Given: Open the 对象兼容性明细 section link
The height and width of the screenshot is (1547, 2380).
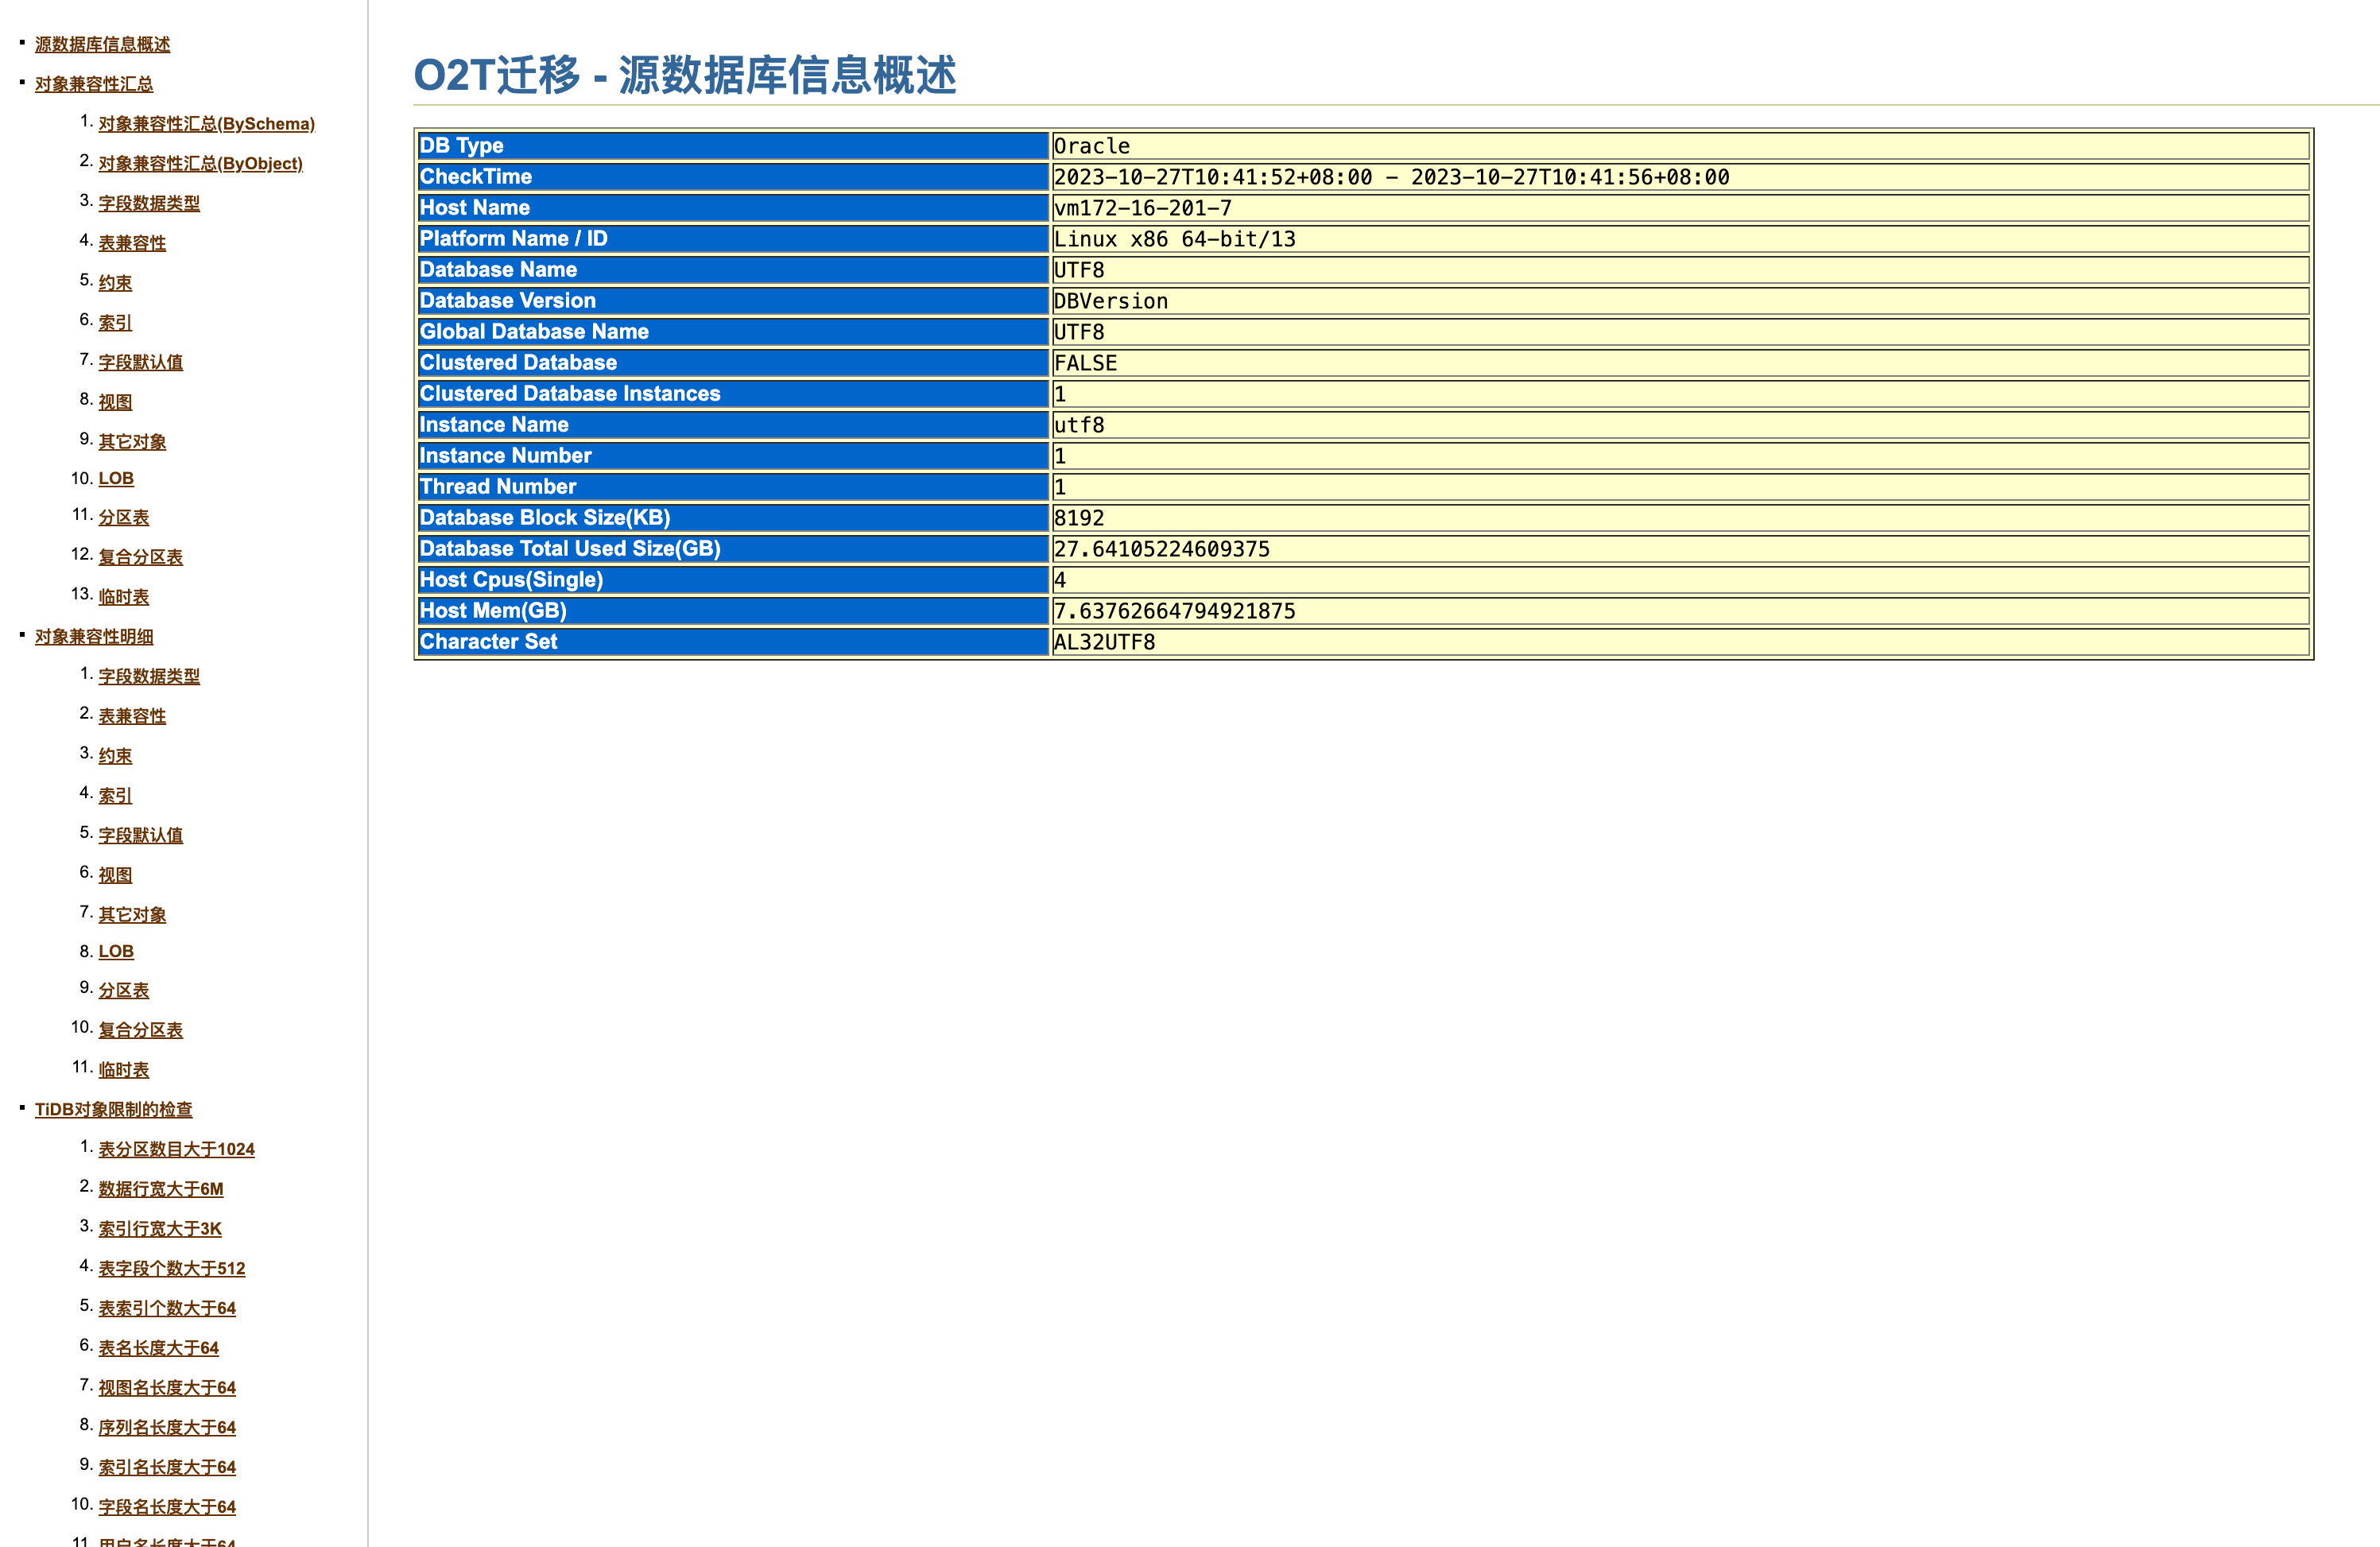Looking at the screenshot, I should pos(93,637).
